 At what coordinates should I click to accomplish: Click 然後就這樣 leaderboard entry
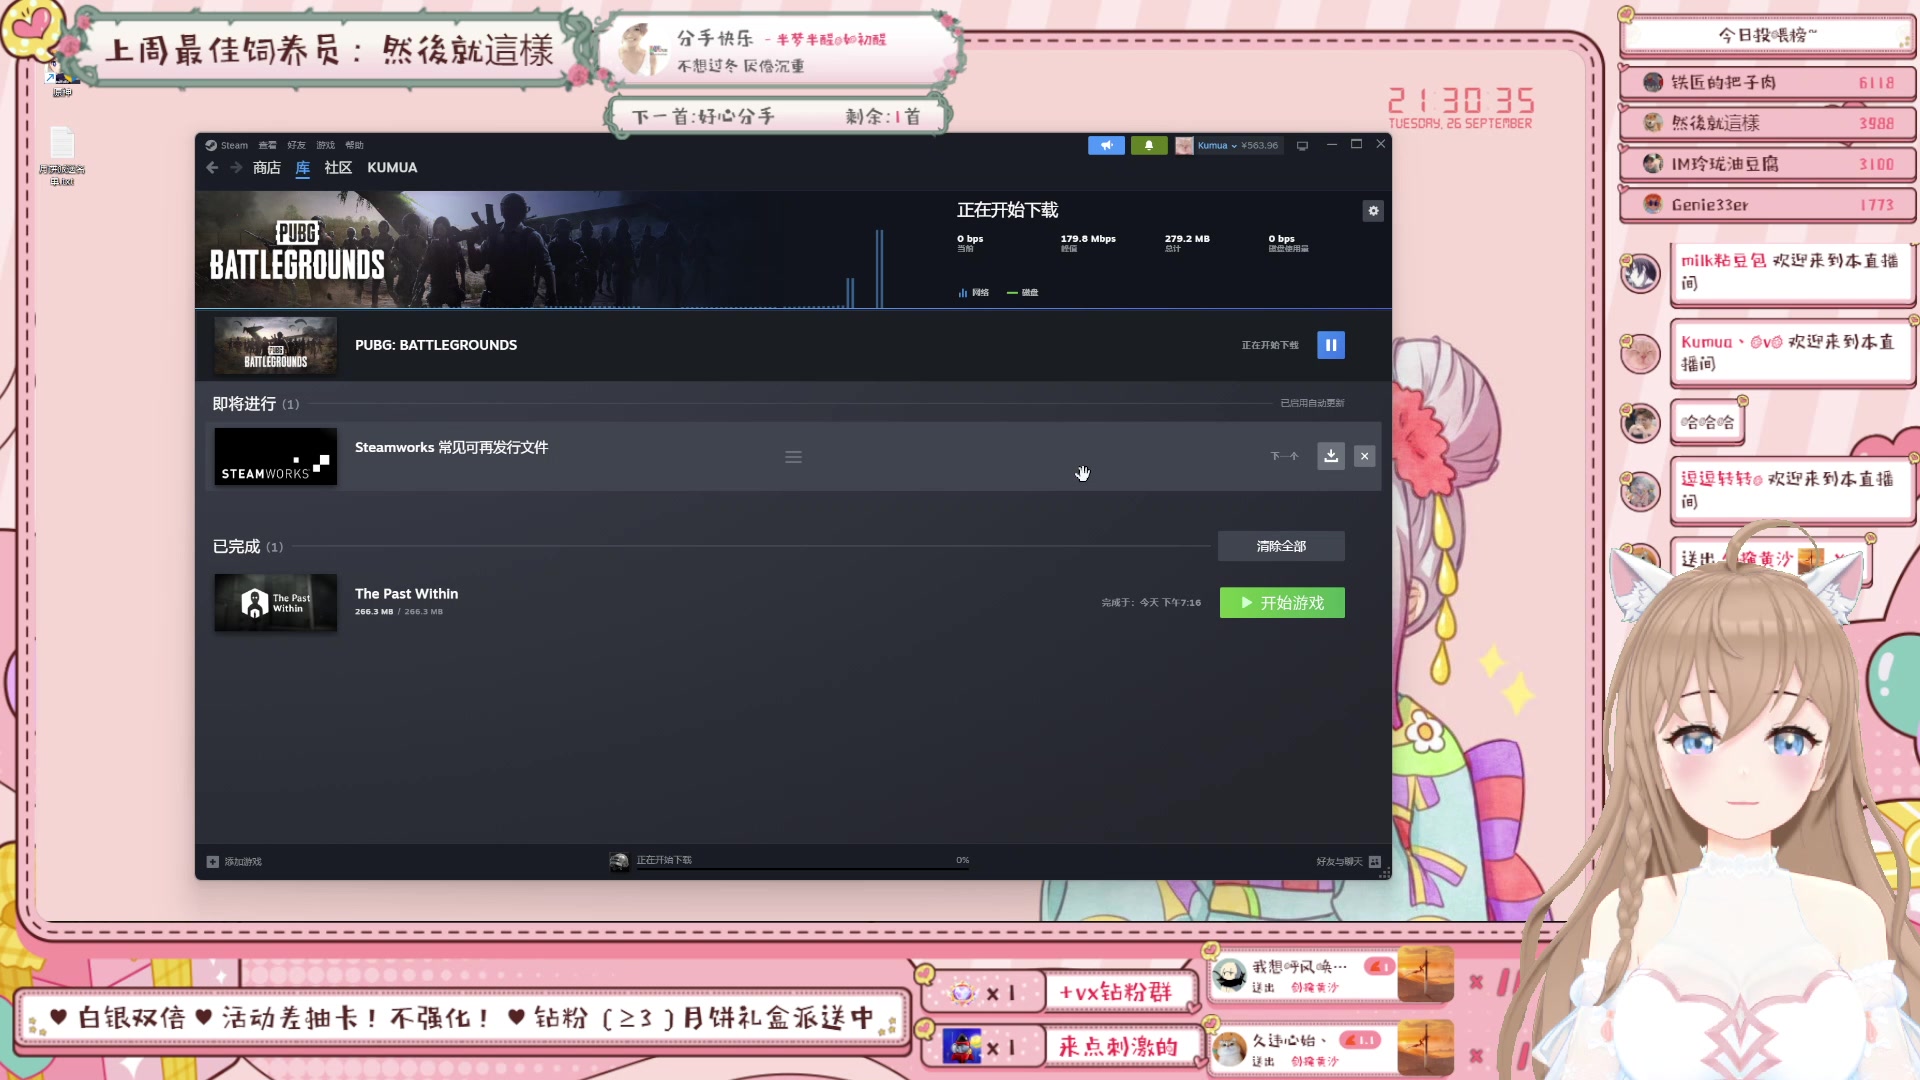tap(1766, 123)
